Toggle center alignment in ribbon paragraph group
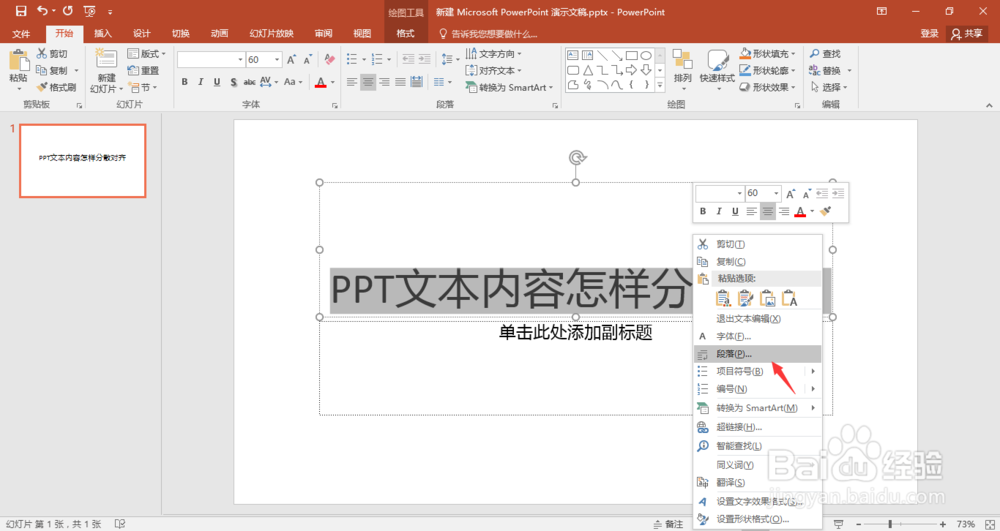The image size is (1000, 531). (x=368, y=82)
